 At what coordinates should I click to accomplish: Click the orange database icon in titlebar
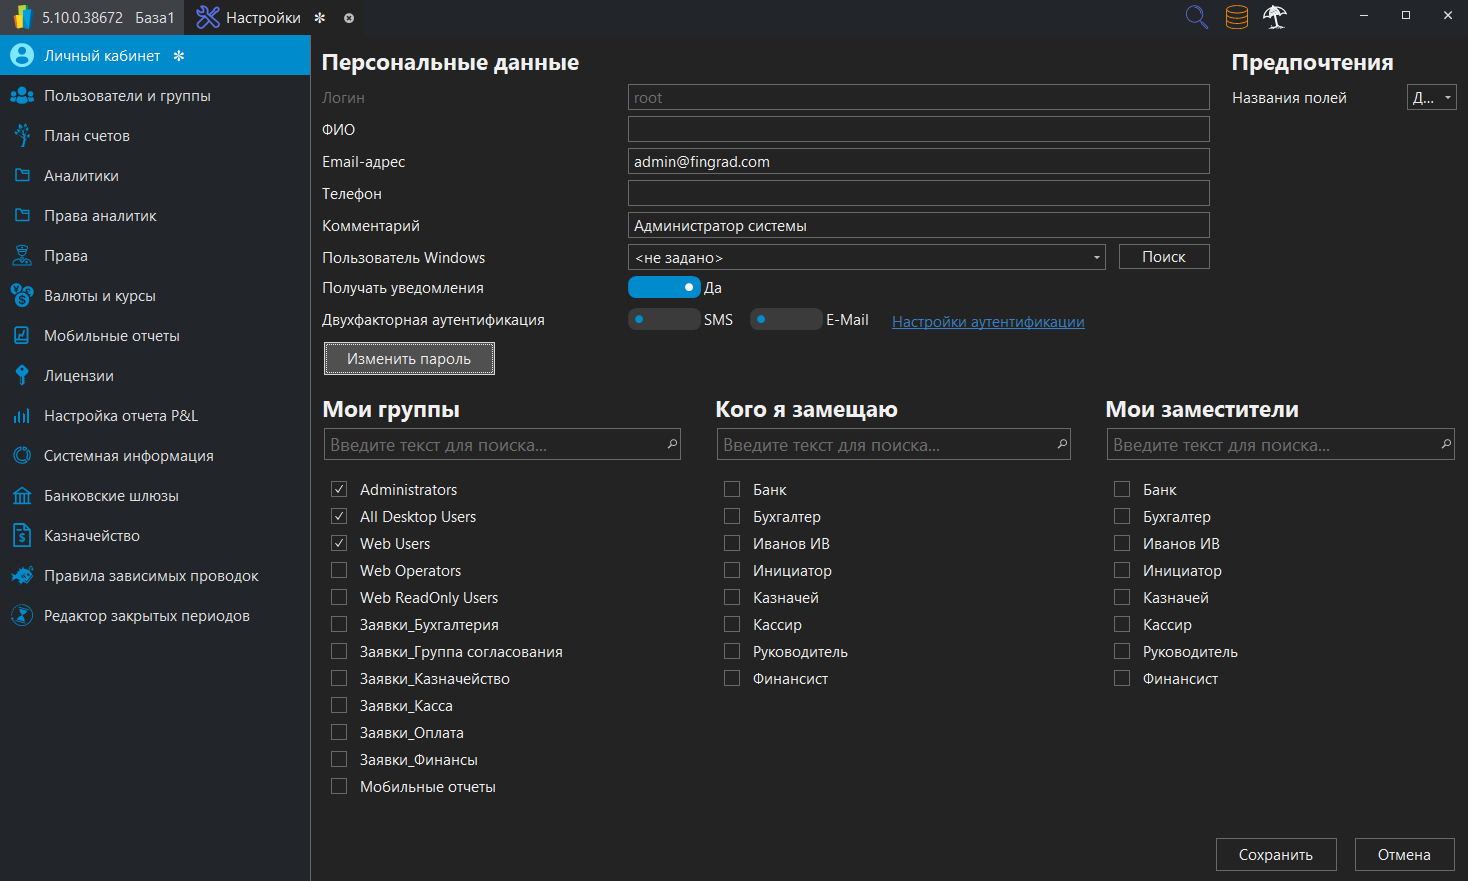(1236, 17)
